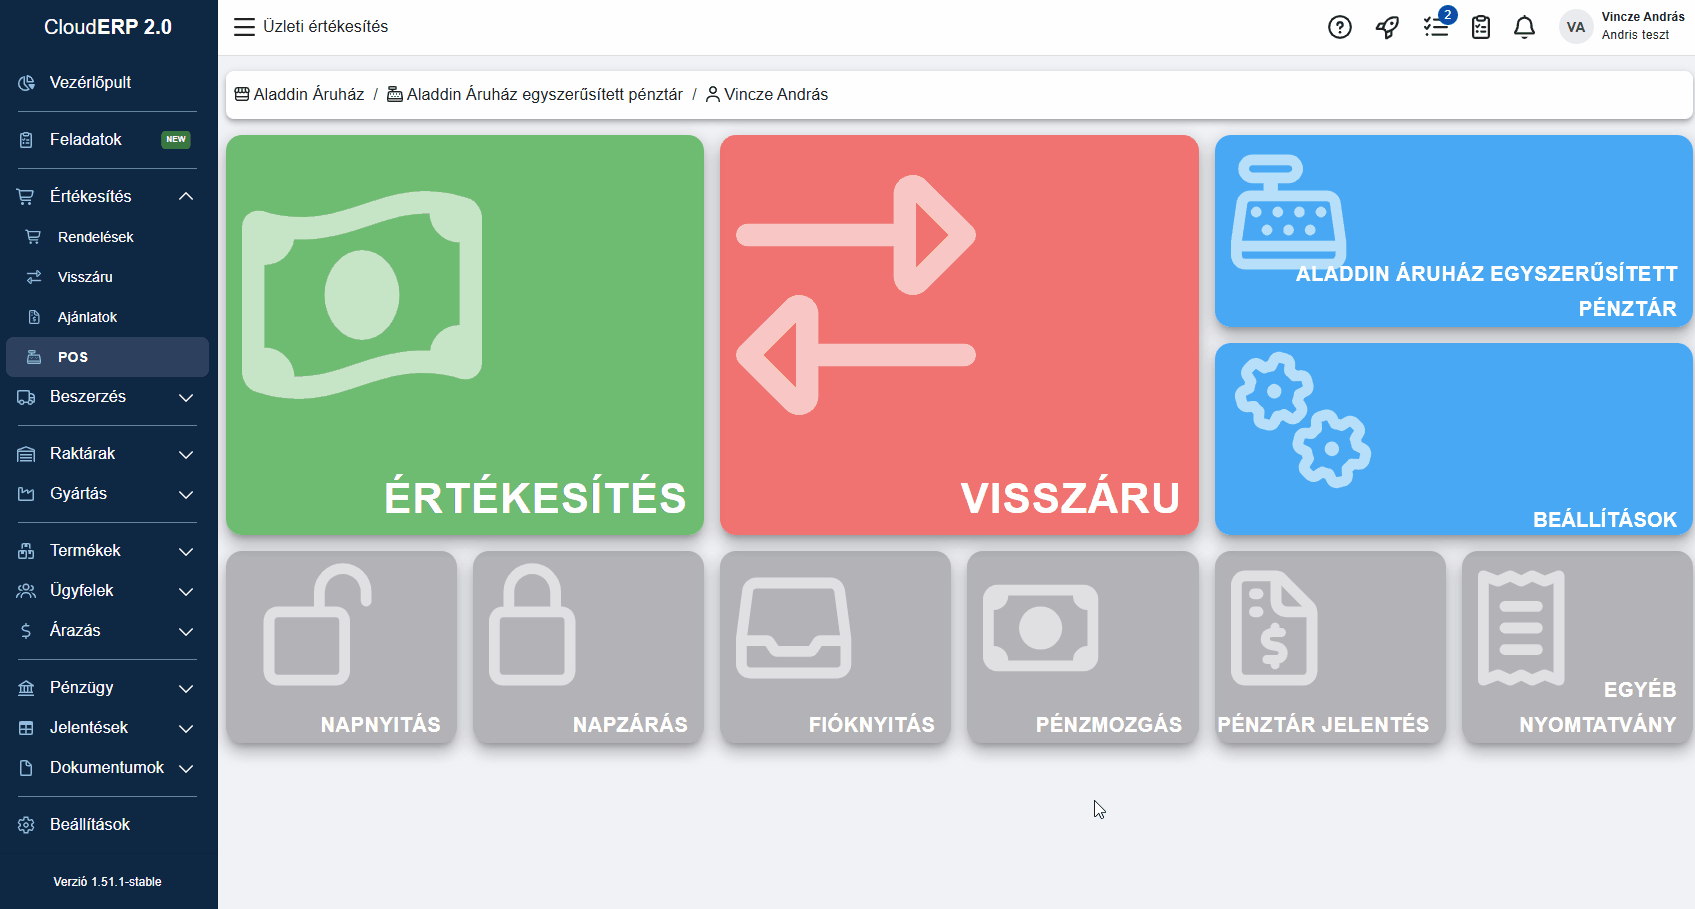1695x909 pixels.
Task: Open the task list with 2 notifications
Action: point(1436,27)
